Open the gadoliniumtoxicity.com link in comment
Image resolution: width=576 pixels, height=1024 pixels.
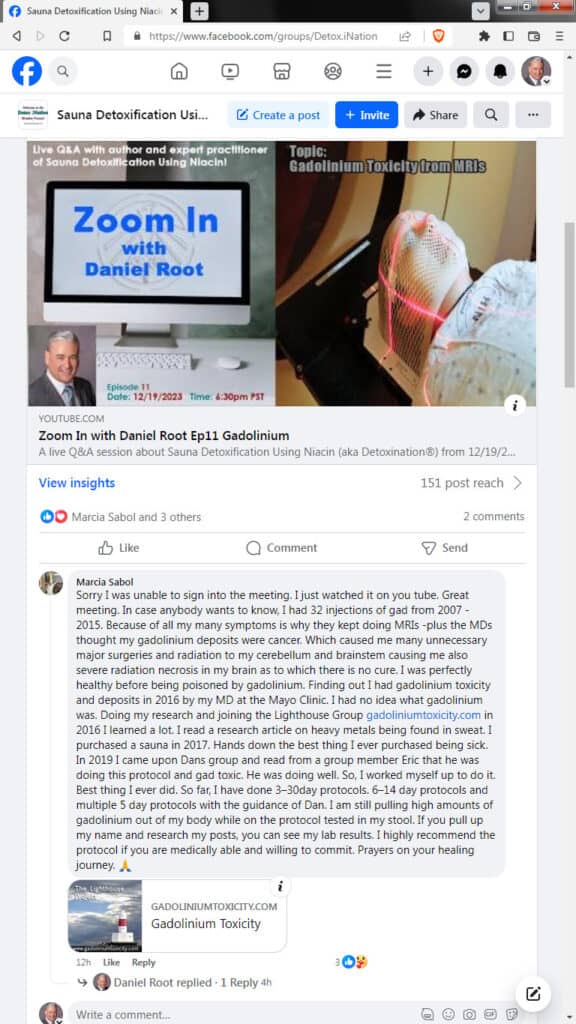click(x=423, y=714)
